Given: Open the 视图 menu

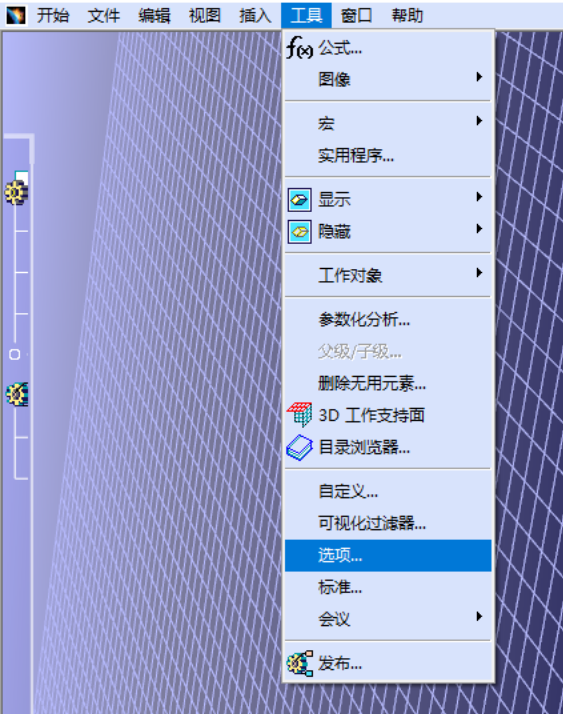Looking at the screenshot, I should coord(205,15).
